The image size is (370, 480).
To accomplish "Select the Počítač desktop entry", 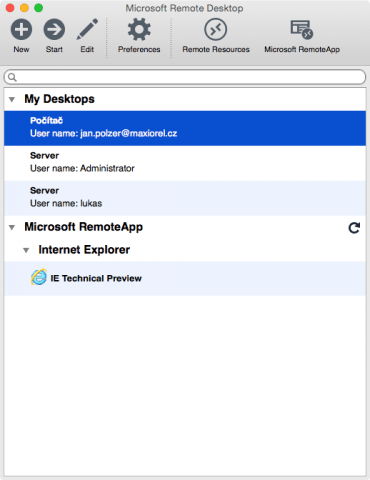I will [185, 128].
